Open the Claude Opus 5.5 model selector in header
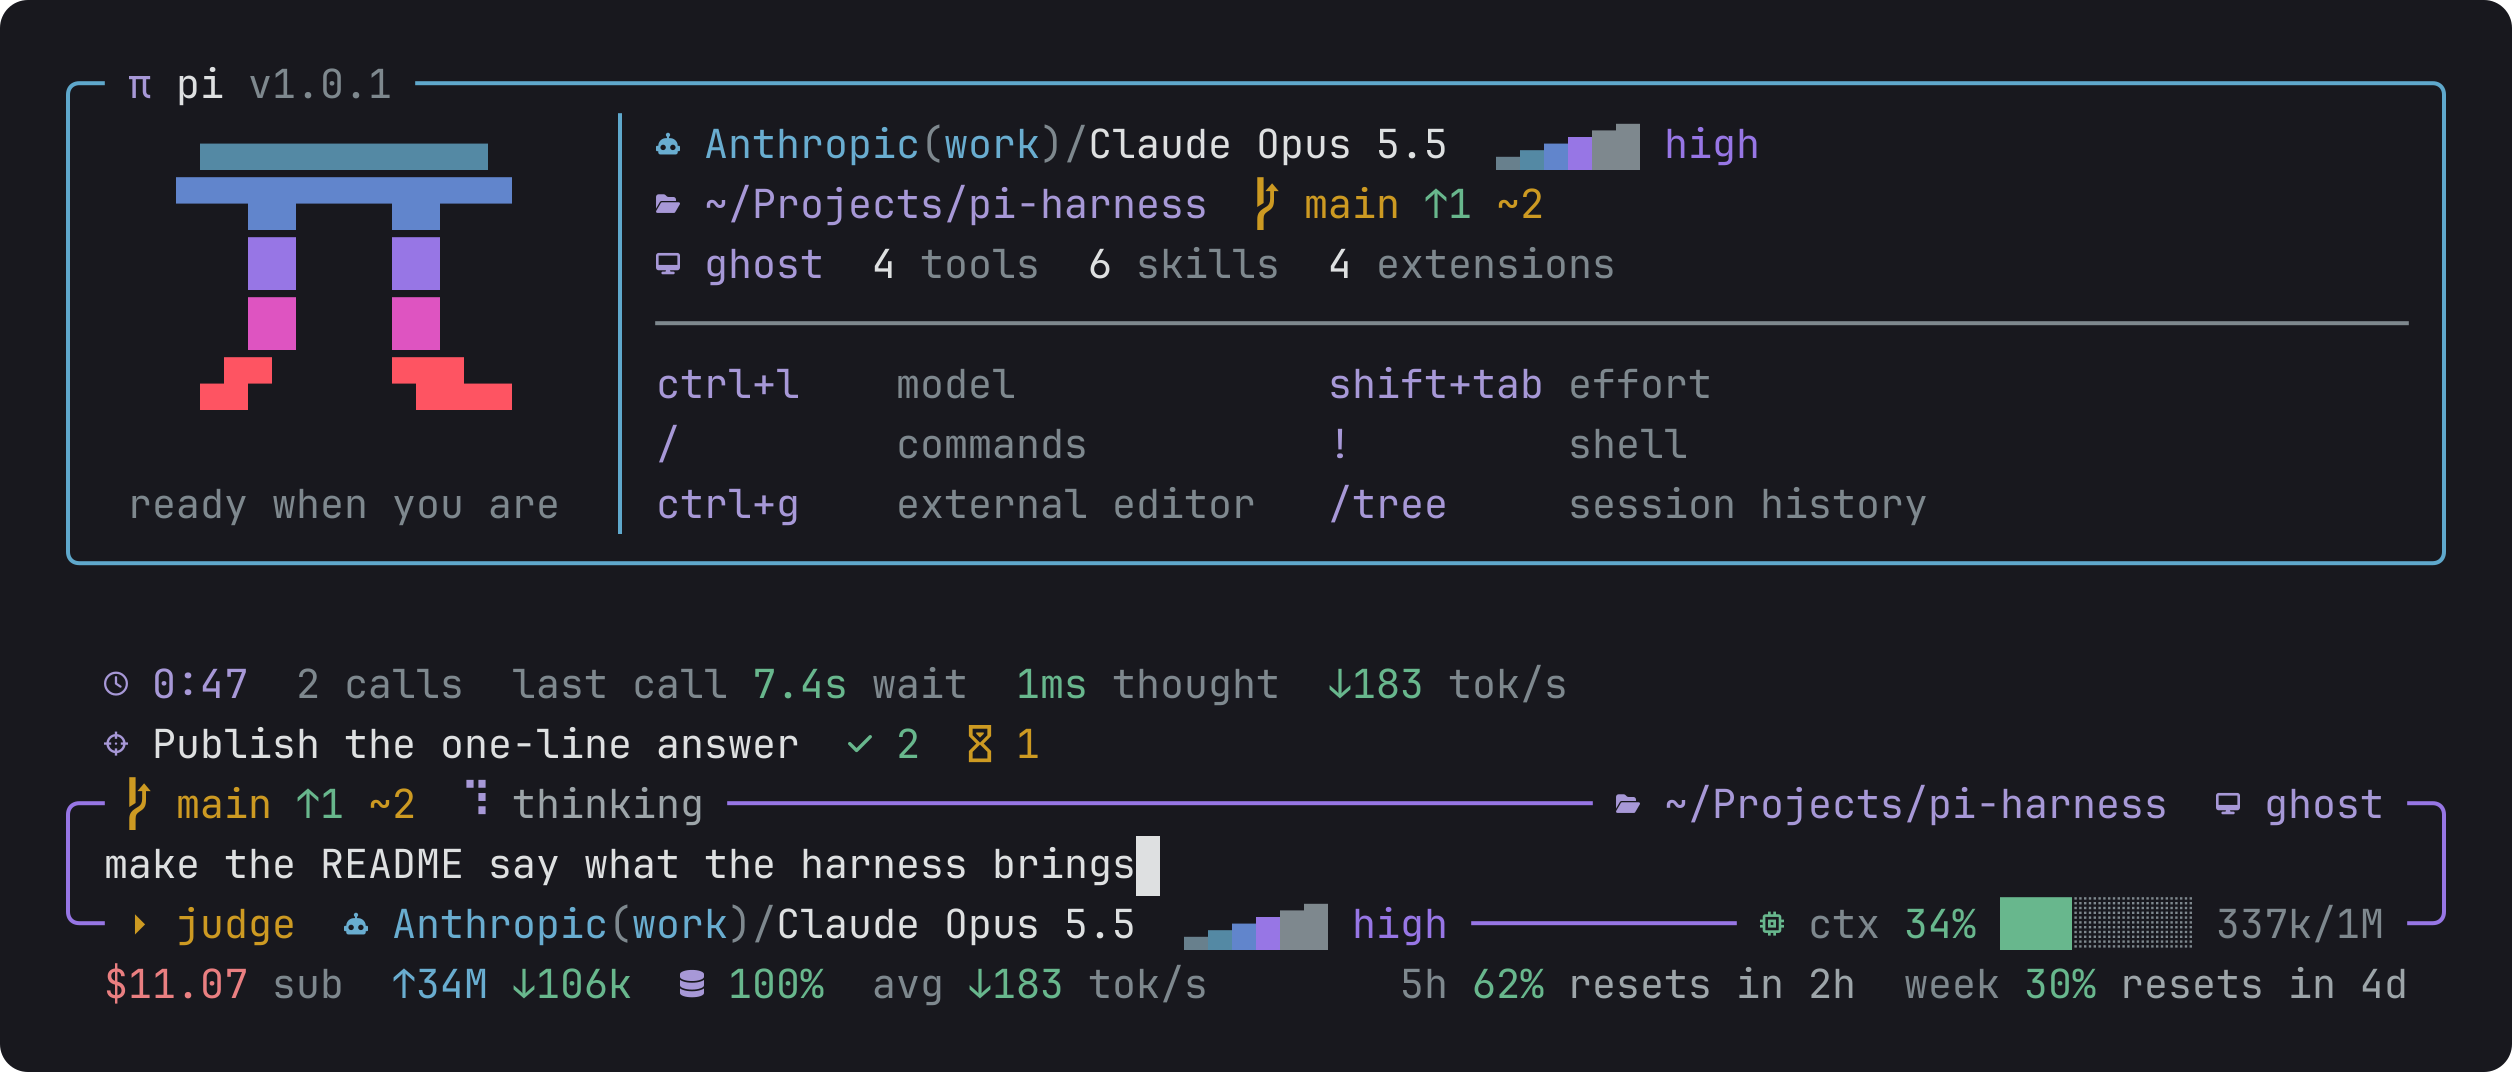2512x1072 pixels. click(1267, 146)
